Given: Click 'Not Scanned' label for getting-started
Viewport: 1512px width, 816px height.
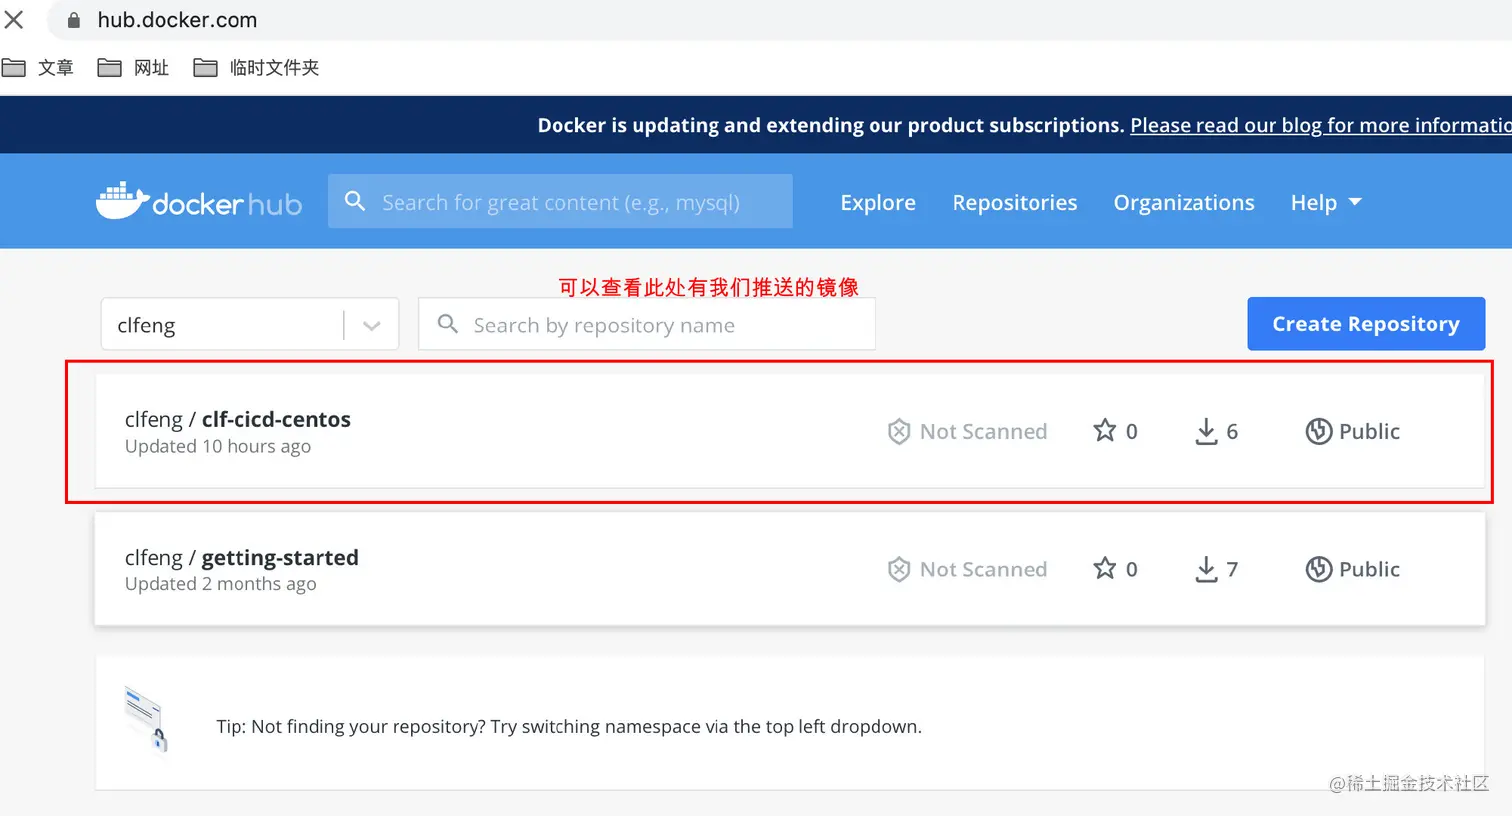Looking at the screenshot, I should [x=983, y=569].
